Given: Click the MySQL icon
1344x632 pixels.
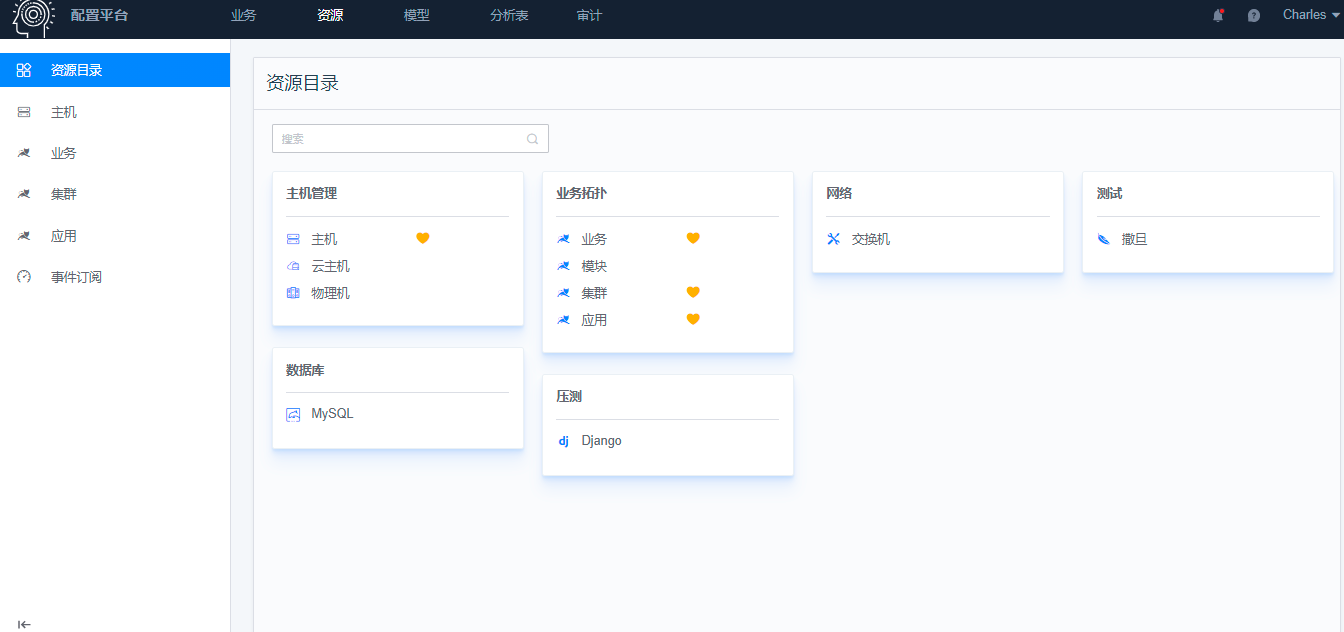Looking at the screenshot, I should pos(293,414).
